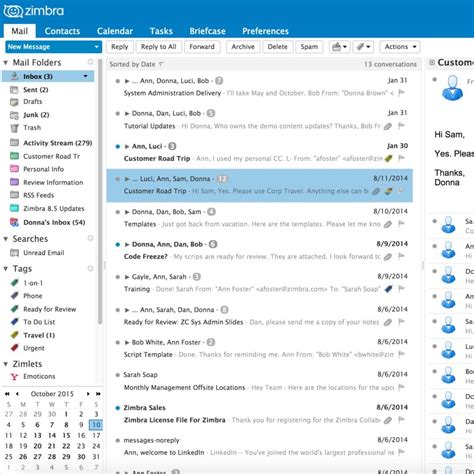Toggle read status dot of Ann, Luci conversation
This screenshot has width=474, height=474.
[x=117, y=146]
